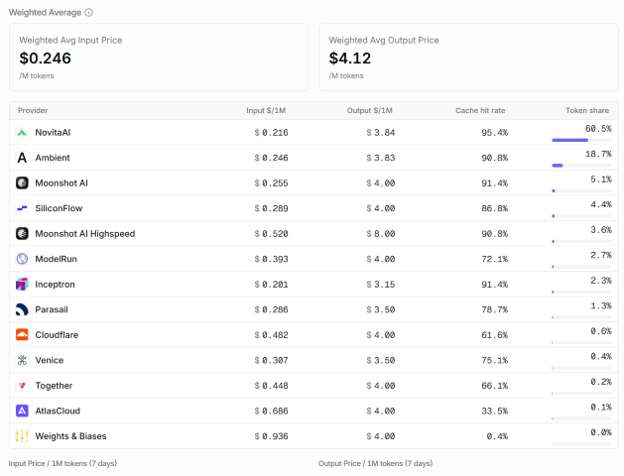Sort by Token share column header

[x=587, y=110]
